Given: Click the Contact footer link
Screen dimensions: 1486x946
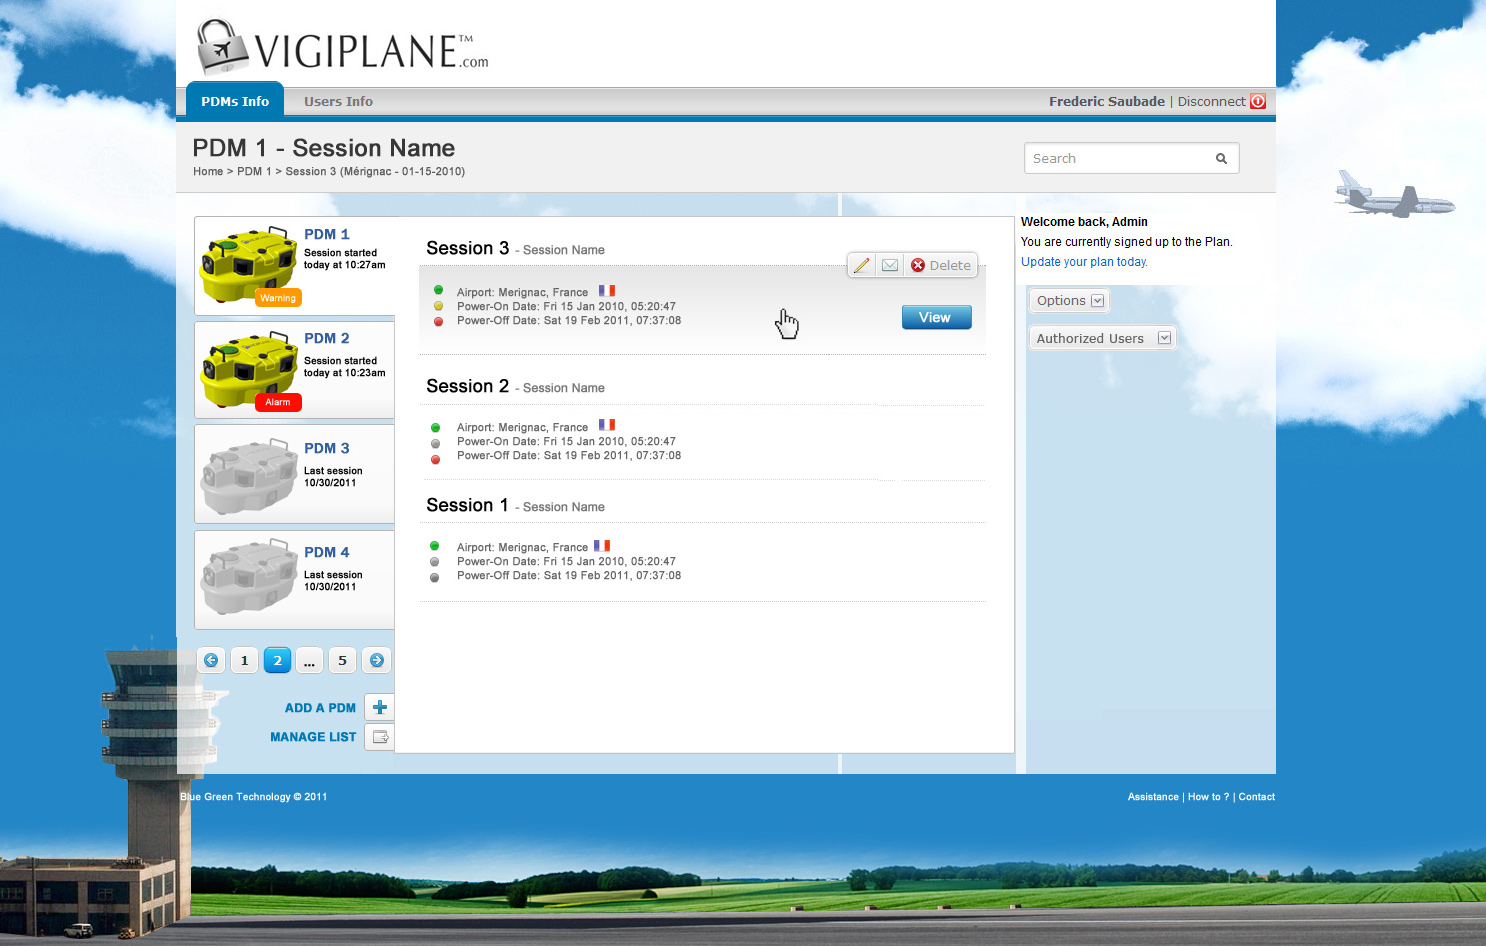Looking at the screenshot, I should pos(1256,797).
